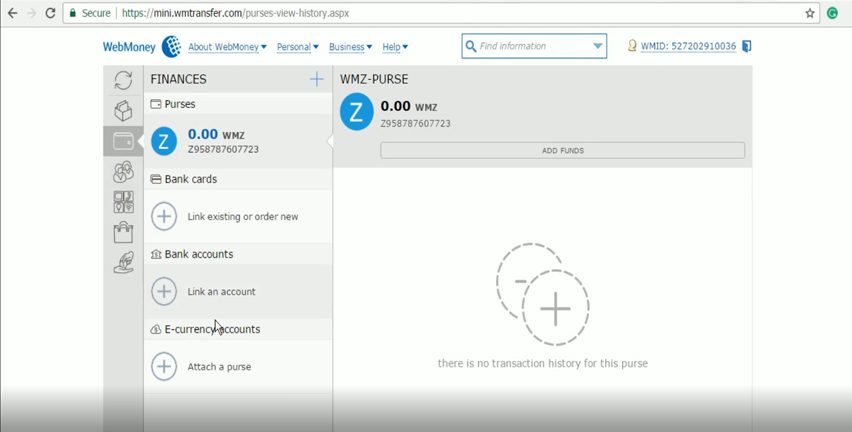
Task: Click the user profile icon before WMID
Action: point(632,46)
